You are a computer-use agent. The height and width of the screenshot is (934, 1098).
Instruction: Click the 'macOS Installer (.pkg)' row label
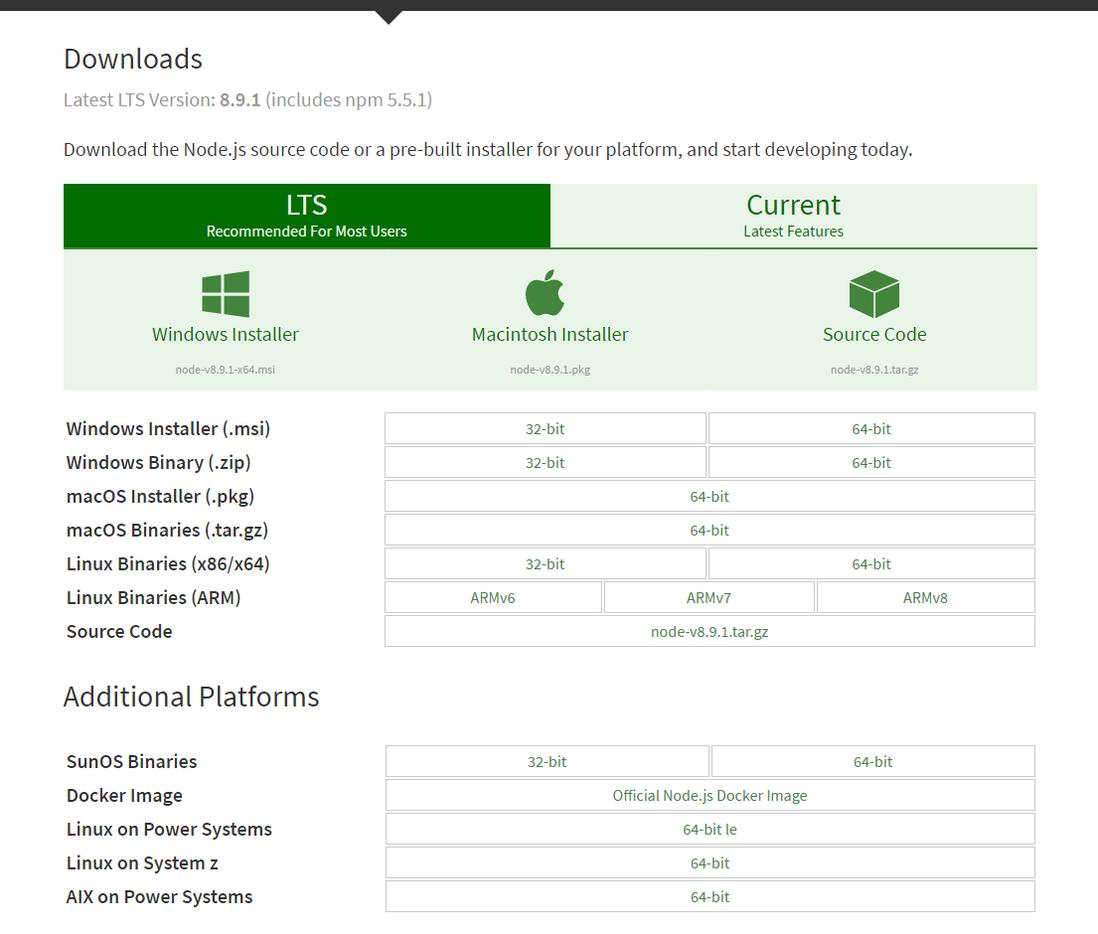tap(160, 496)
